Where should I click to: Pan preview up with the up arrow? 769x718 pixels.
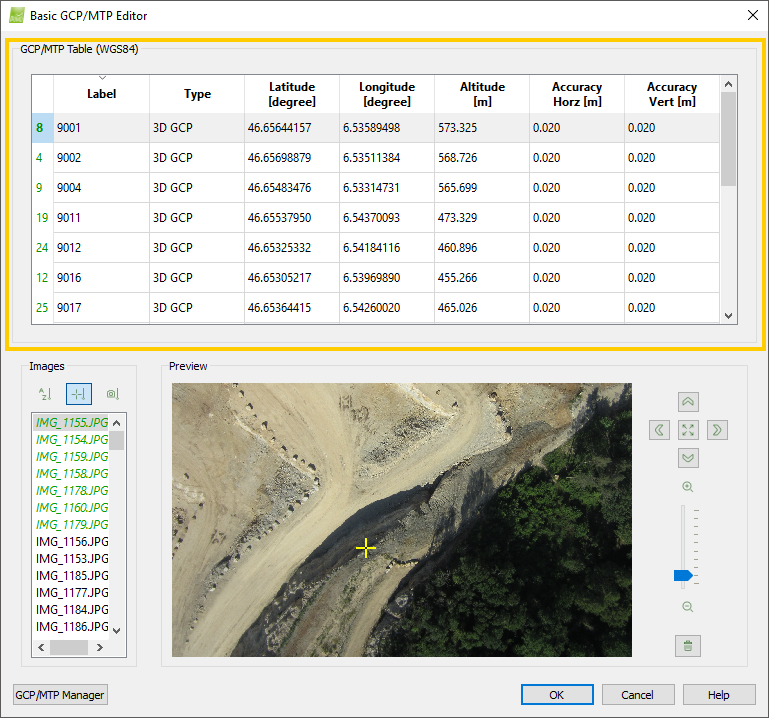click(x=688, y=402)
